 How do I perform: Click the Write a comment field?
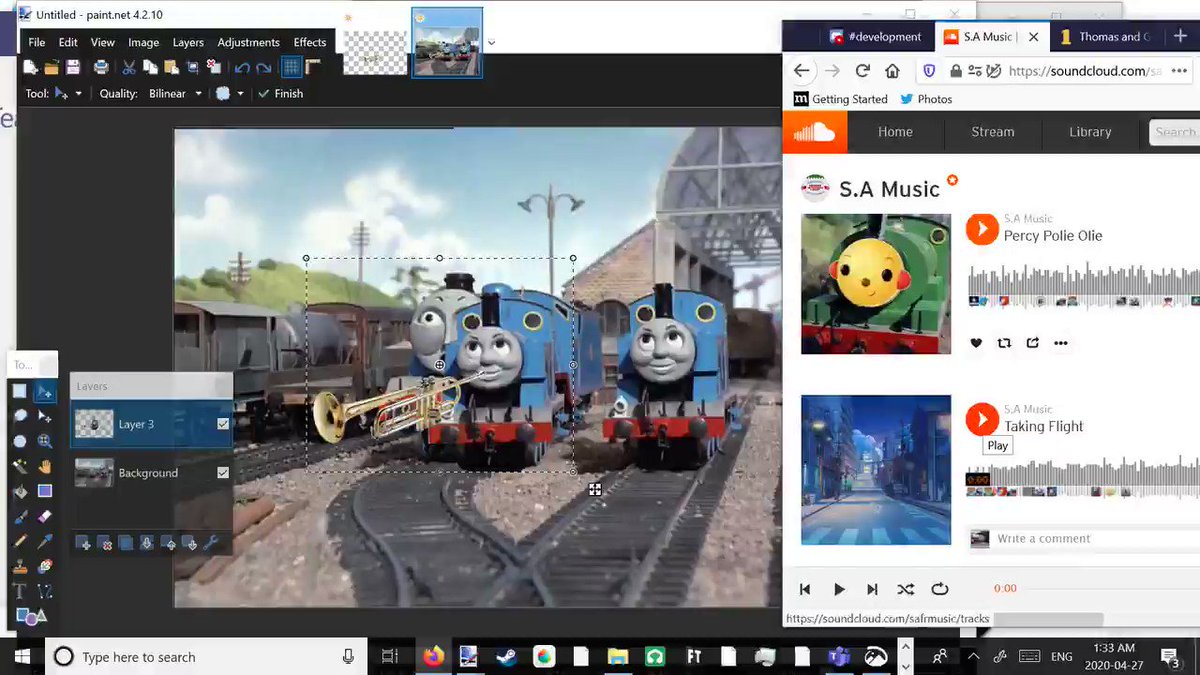point(1097,538)
